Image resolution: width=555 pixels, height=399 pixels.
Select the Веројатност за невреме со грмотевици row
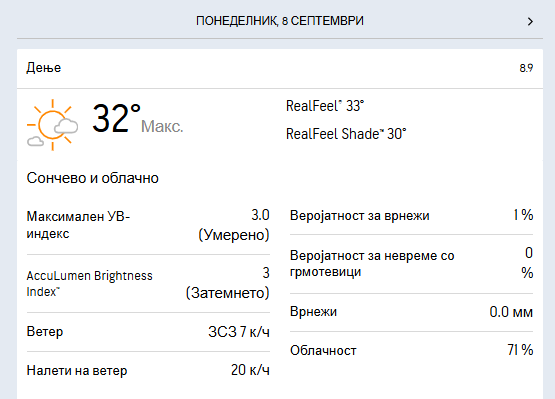pos(411,264)
